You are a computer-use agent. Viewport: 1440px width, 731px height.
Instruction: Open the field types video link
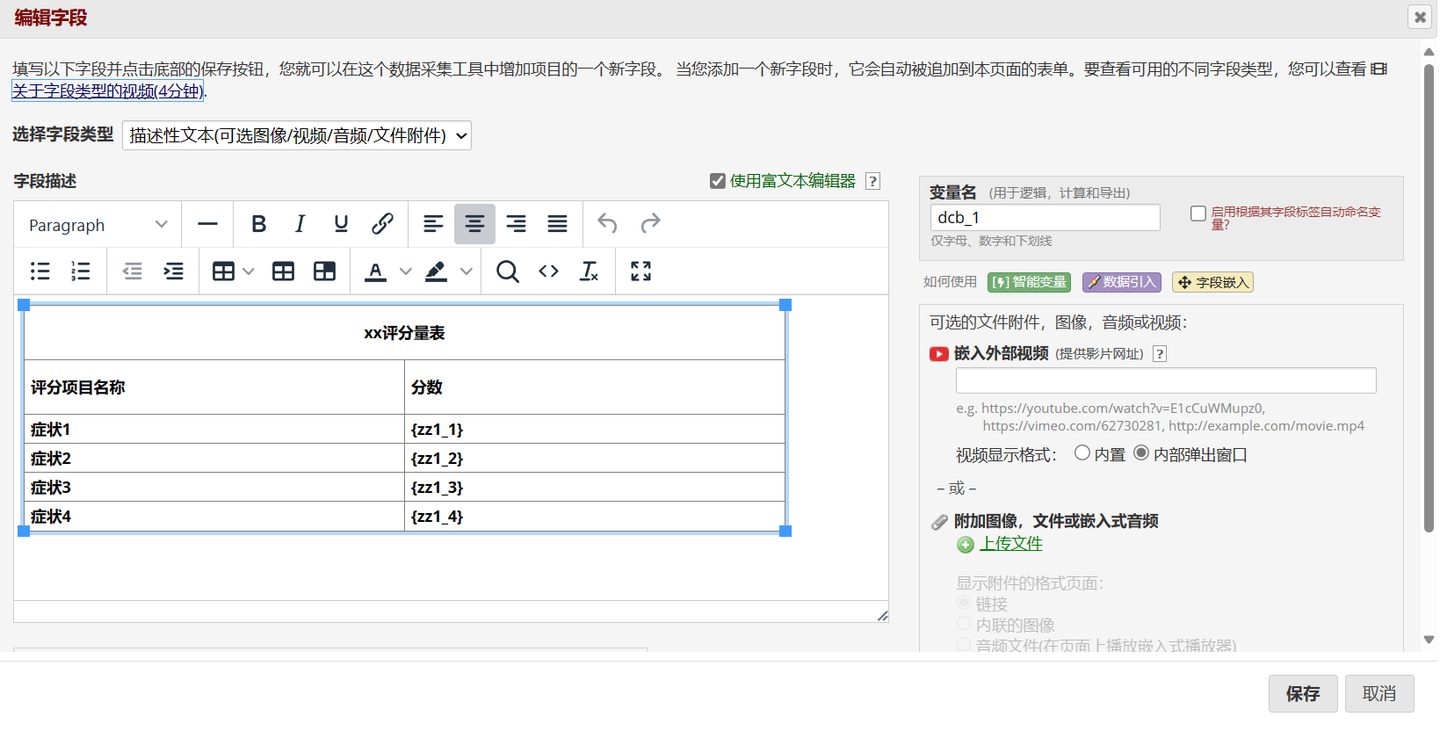[103, 90]
